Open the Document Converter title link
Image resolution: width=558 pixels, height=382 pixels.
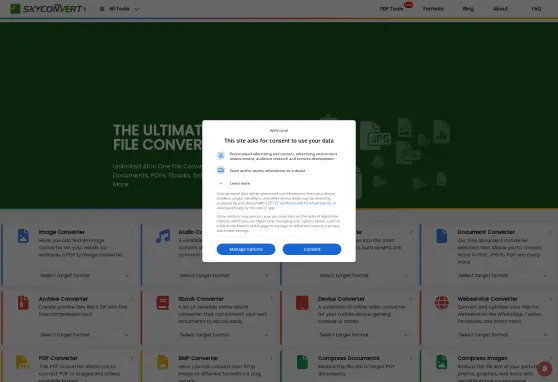(486, 232)
